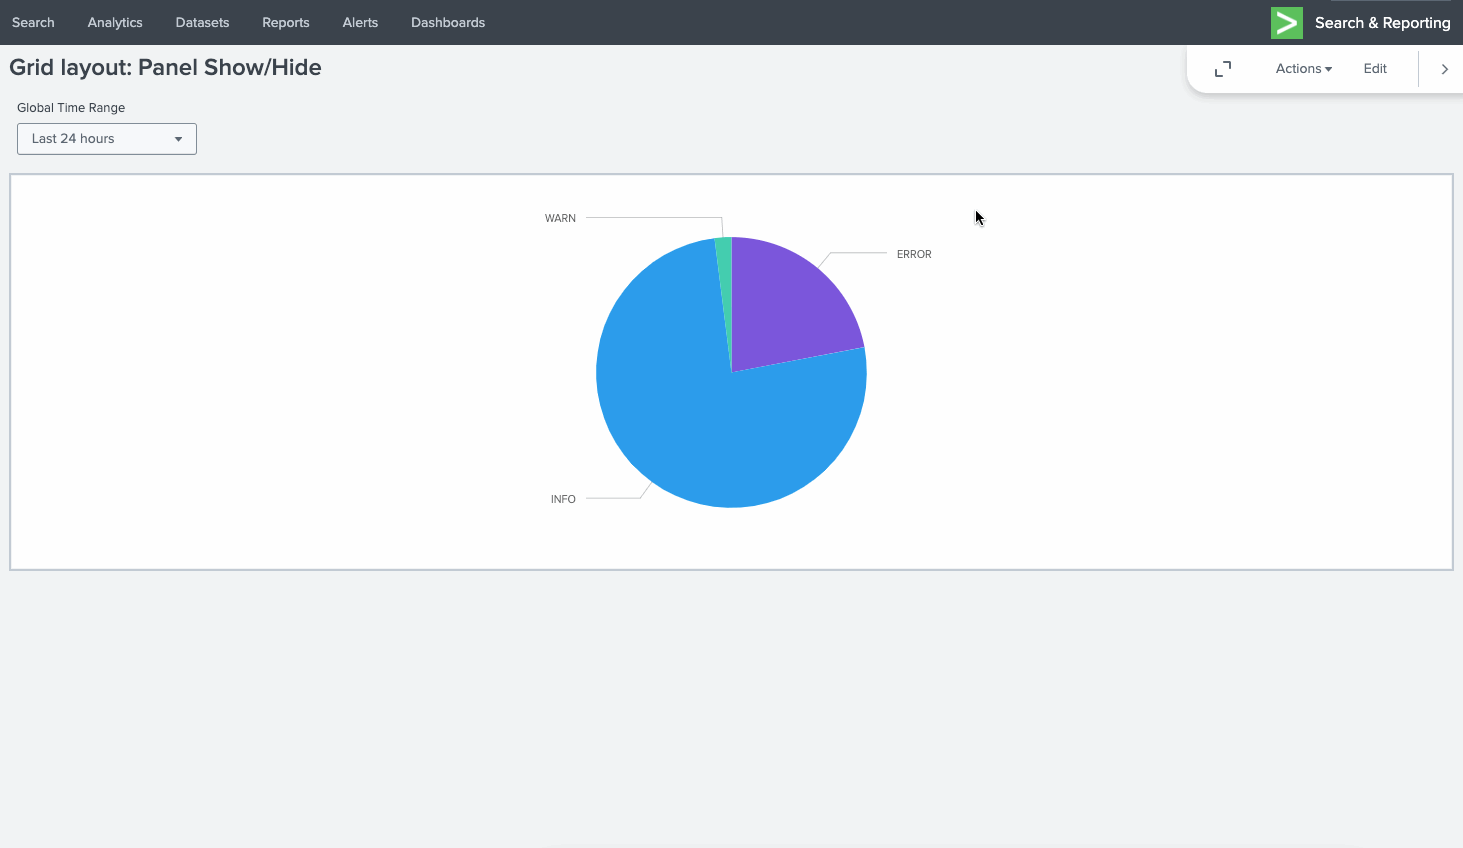Enter full screen mode via expand icon
Viewport: 1463px width, 848px height.
1222,69
